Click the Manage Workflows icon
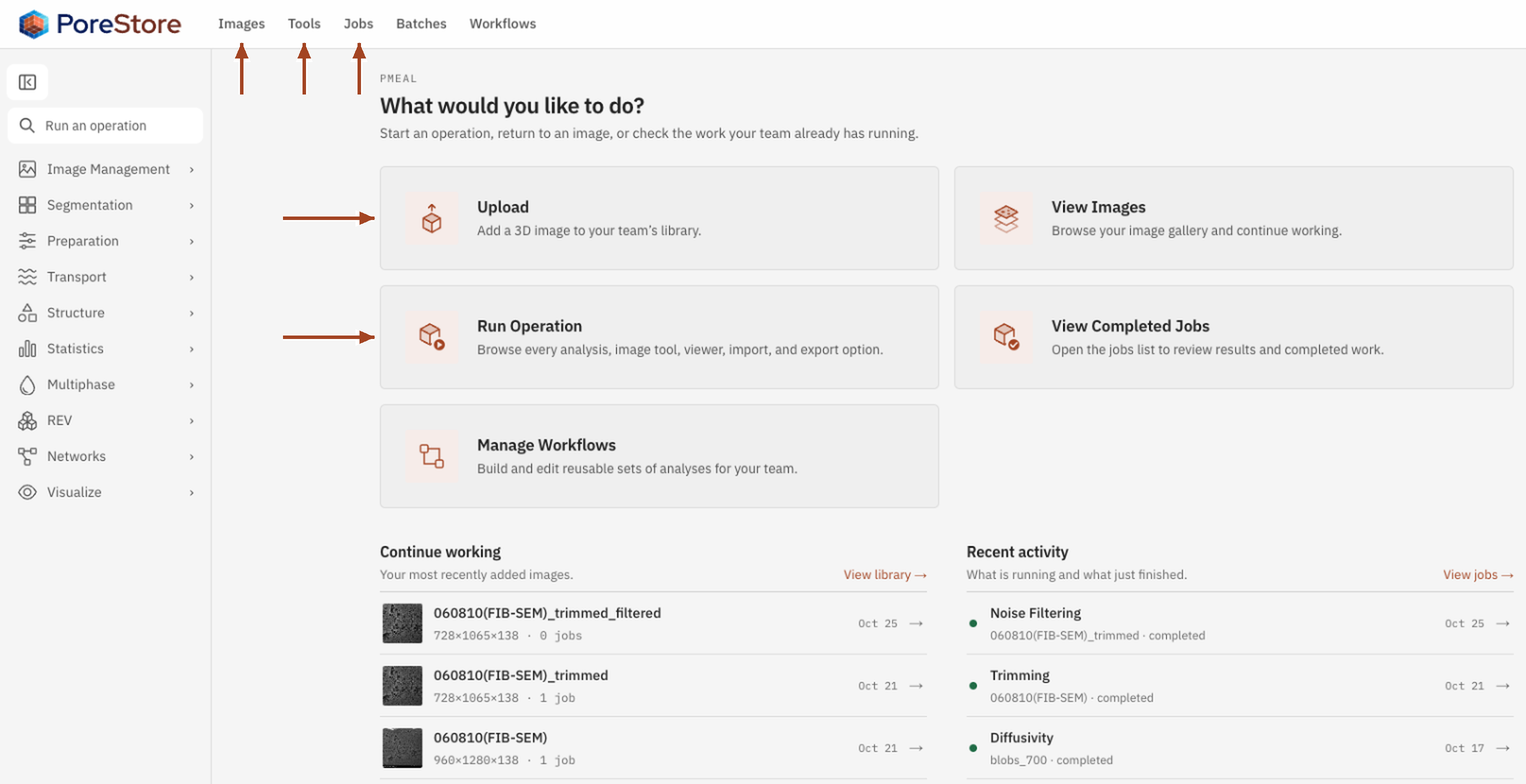The height and width of the screenshot is (784, 1526). 432,456
